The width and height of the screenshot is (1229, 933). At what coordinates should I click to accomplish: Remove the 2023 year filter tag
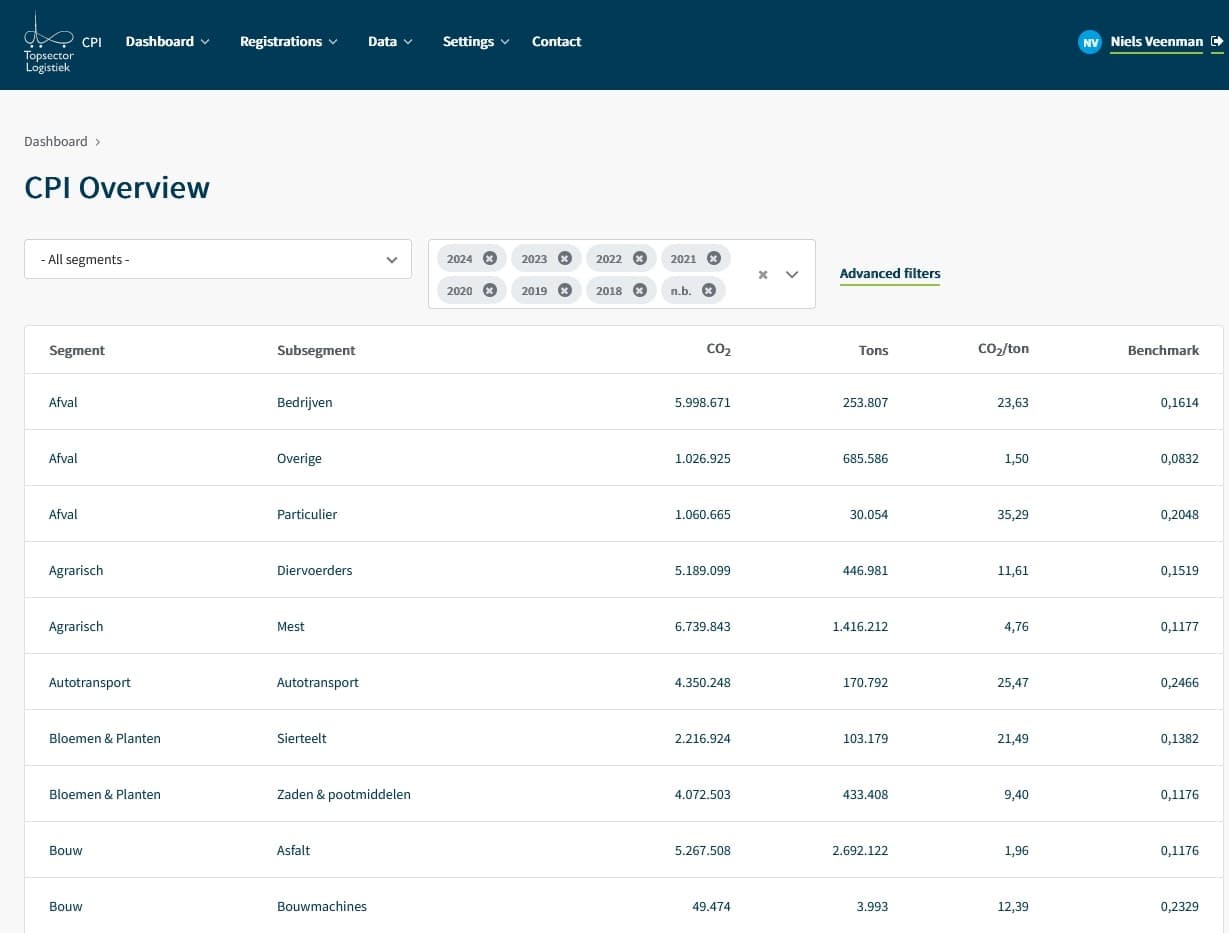point(564,258)
